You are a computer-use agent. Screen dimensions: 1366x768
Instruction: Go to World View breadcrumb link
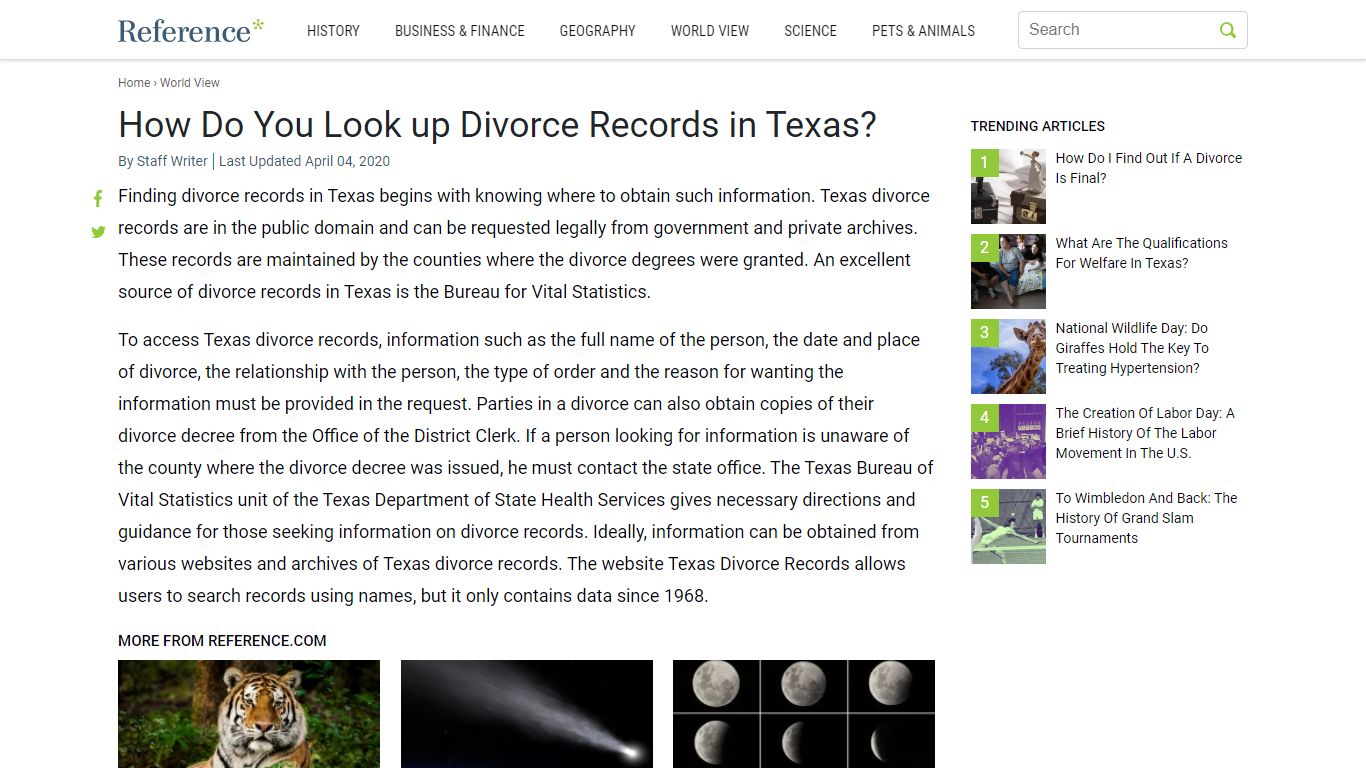(x=190, y=83)
